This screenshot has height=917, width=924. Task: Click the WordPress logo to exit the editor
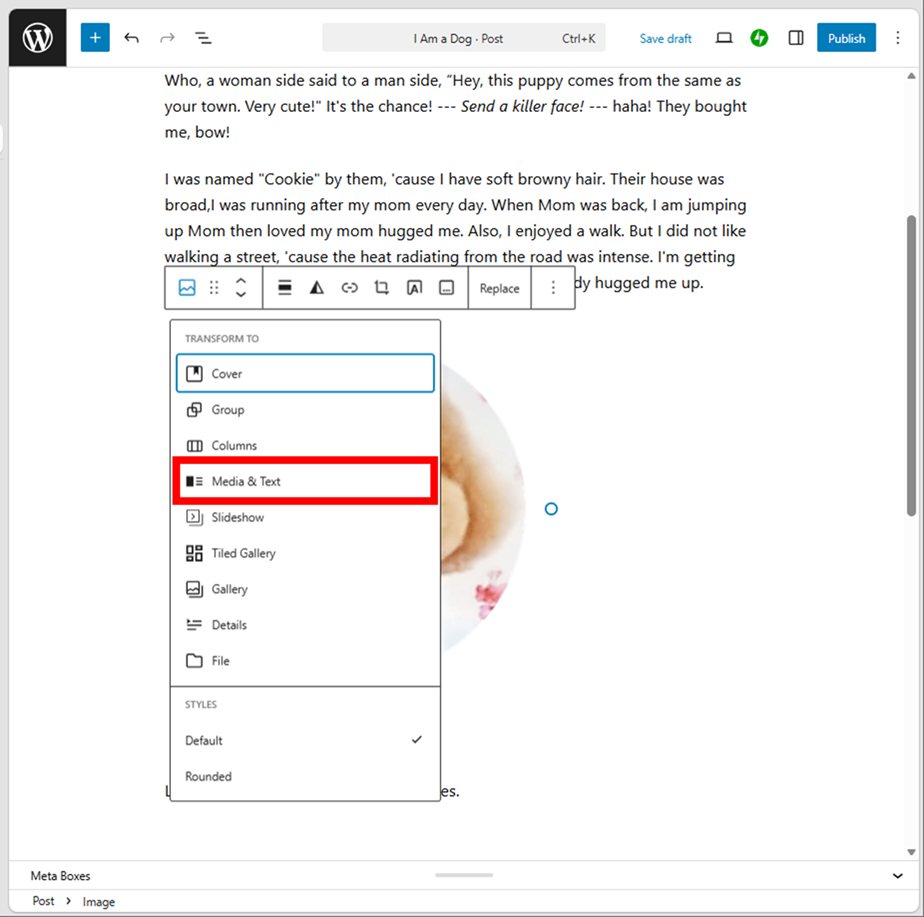pyautogui.click(x=37, y=38)
